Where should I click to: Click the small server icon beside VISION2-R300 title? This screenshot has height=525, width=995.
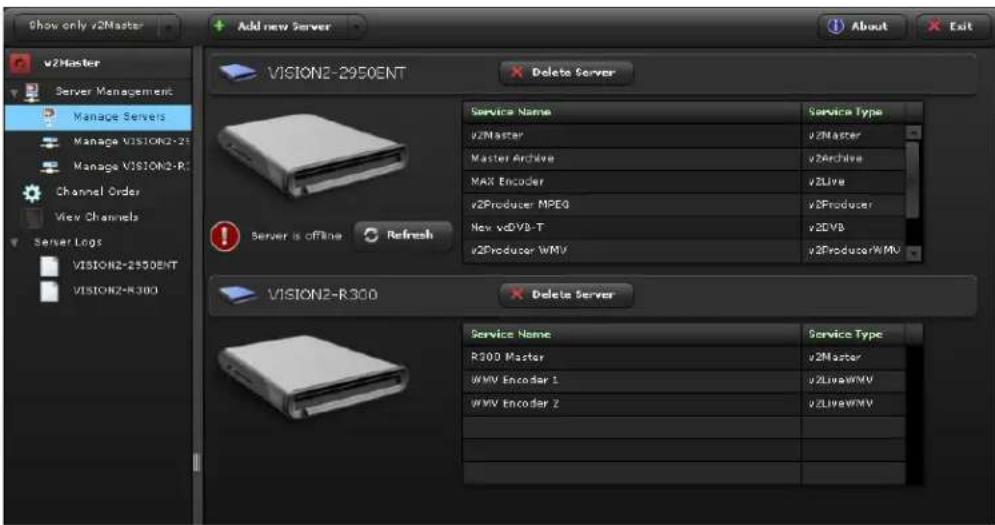pyautogui.click(x=238, y=295)
